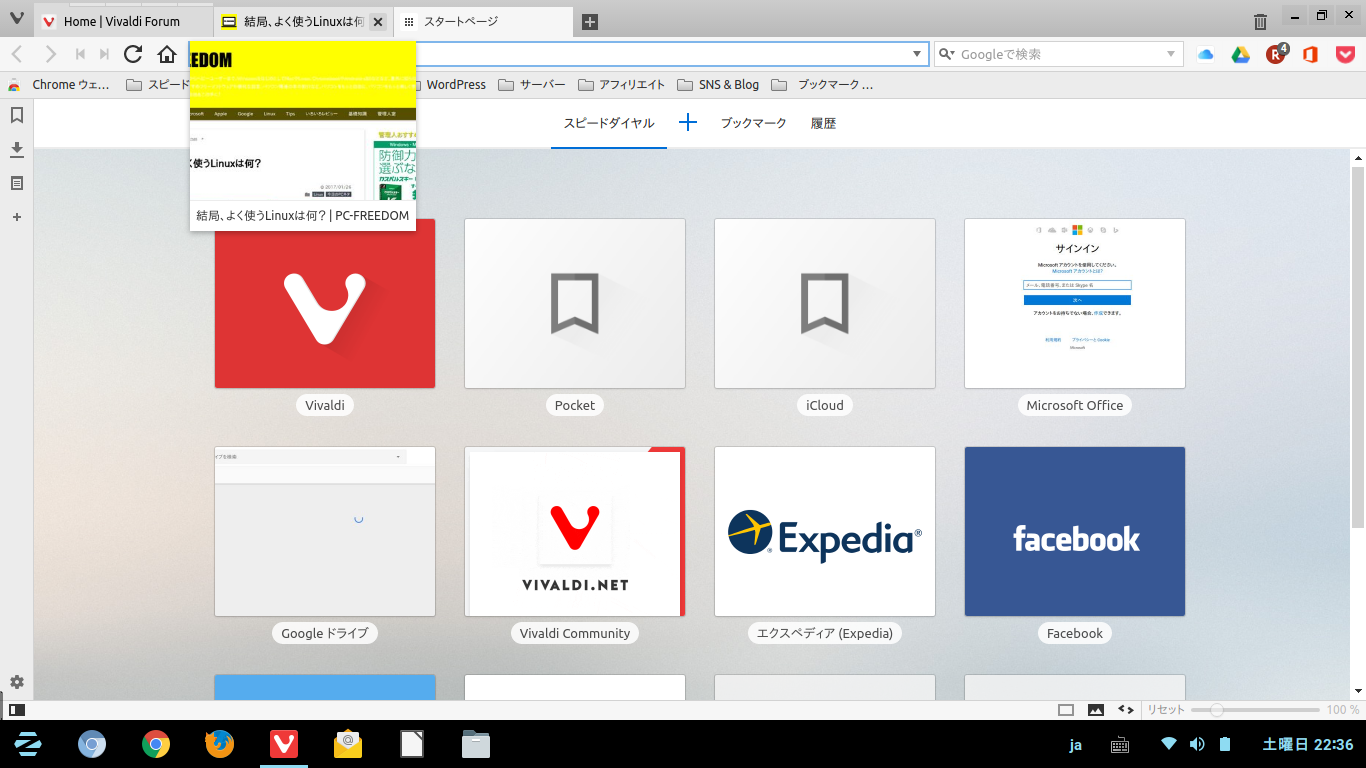Click the reload page button

click(132, 54)
